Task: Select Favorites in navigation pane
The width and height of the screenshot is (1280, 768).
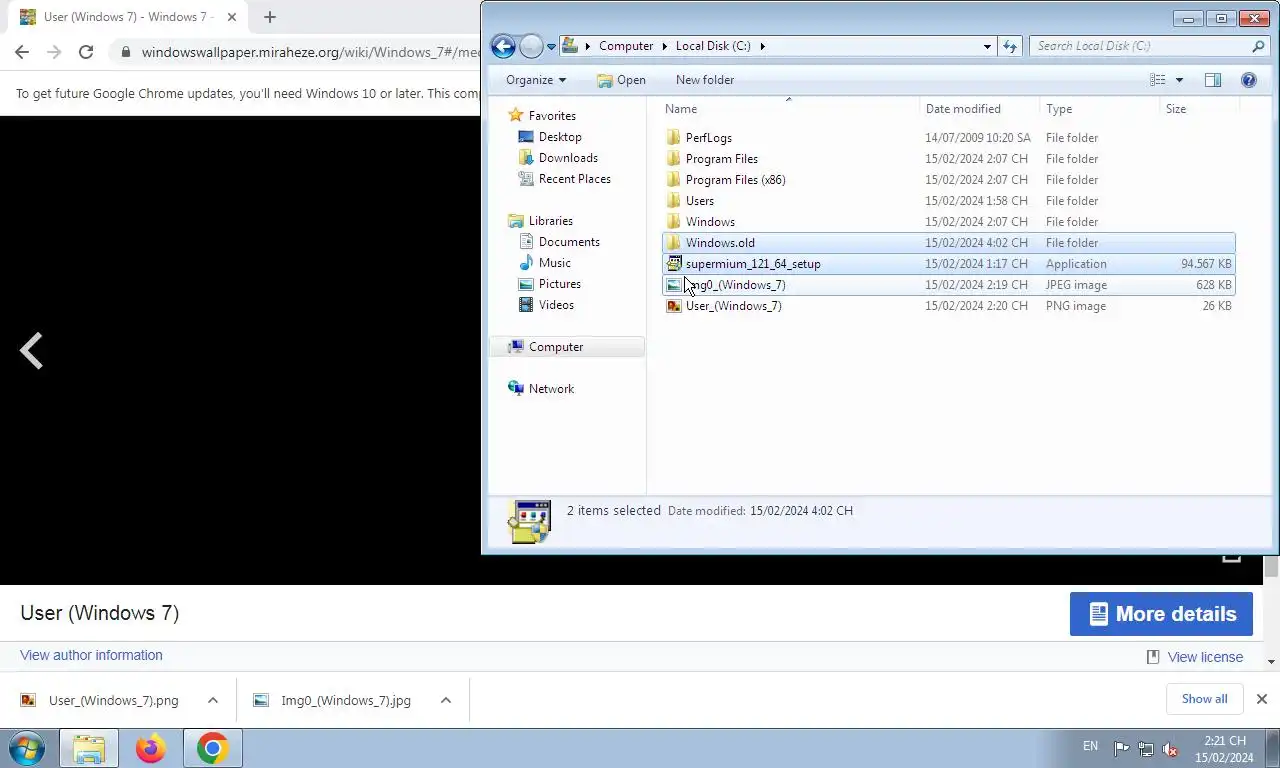Action: coord(552,116)
